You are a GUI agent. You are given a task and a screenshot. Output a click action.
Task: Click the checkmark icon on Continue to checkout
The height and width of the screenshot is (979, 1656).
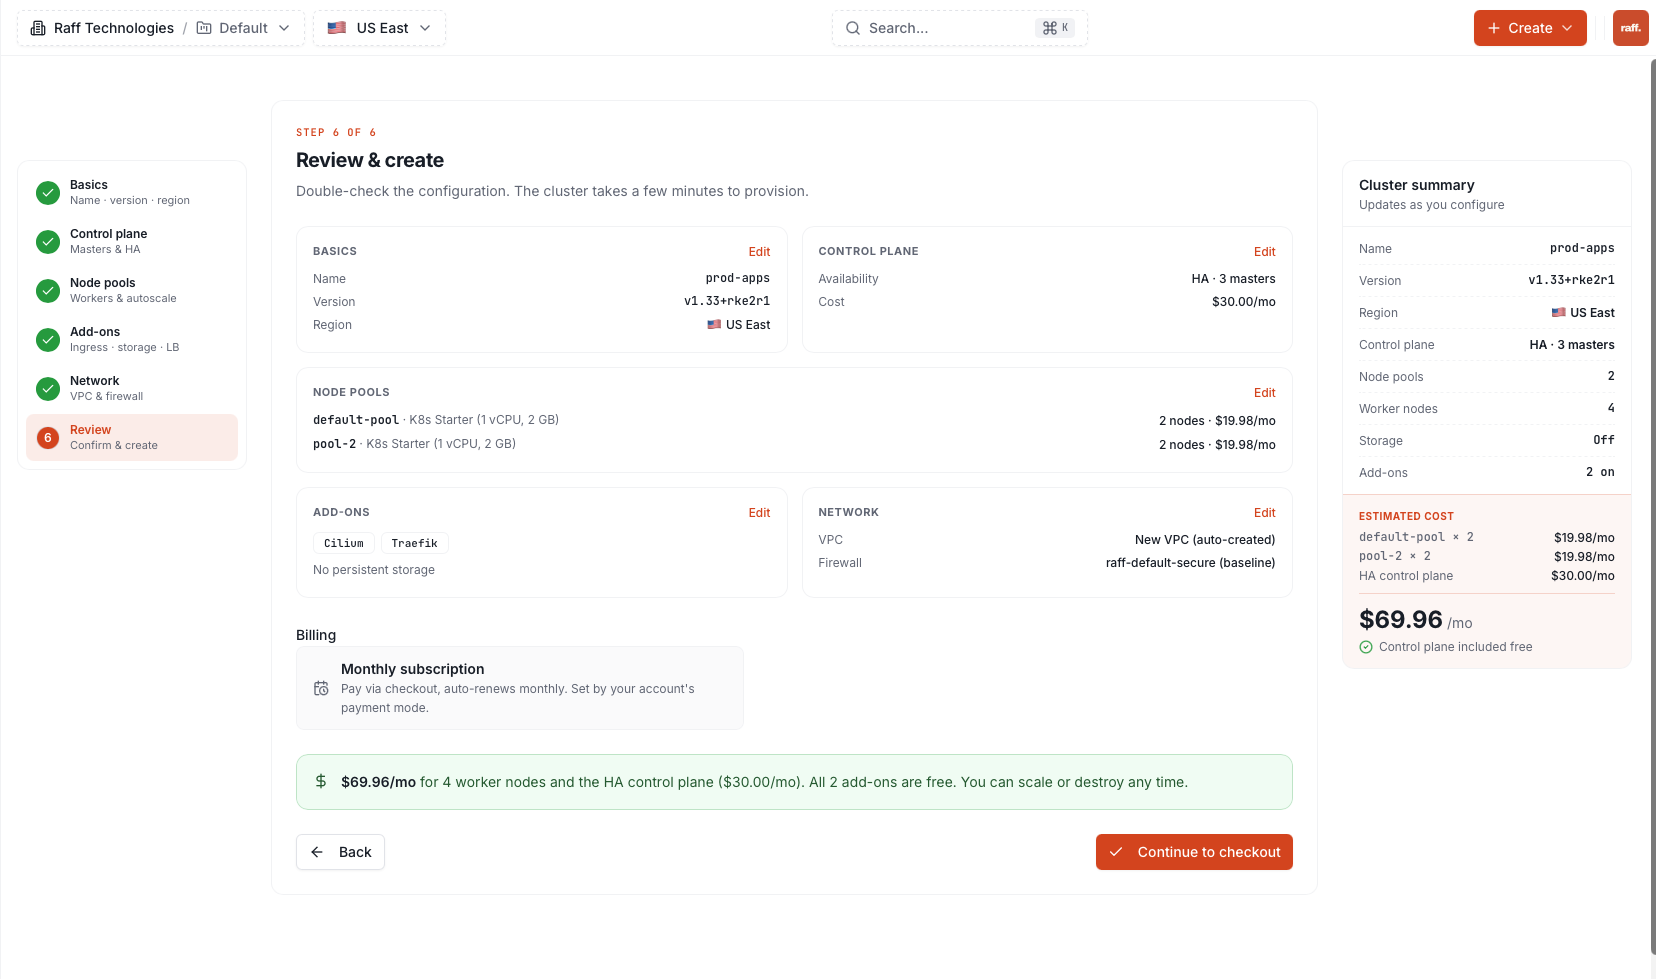(x=1116, y=852)
